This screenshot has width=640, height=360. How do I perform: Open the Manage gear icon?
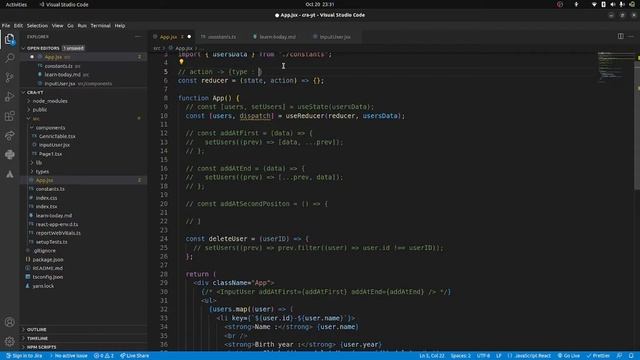coord(9,341)
